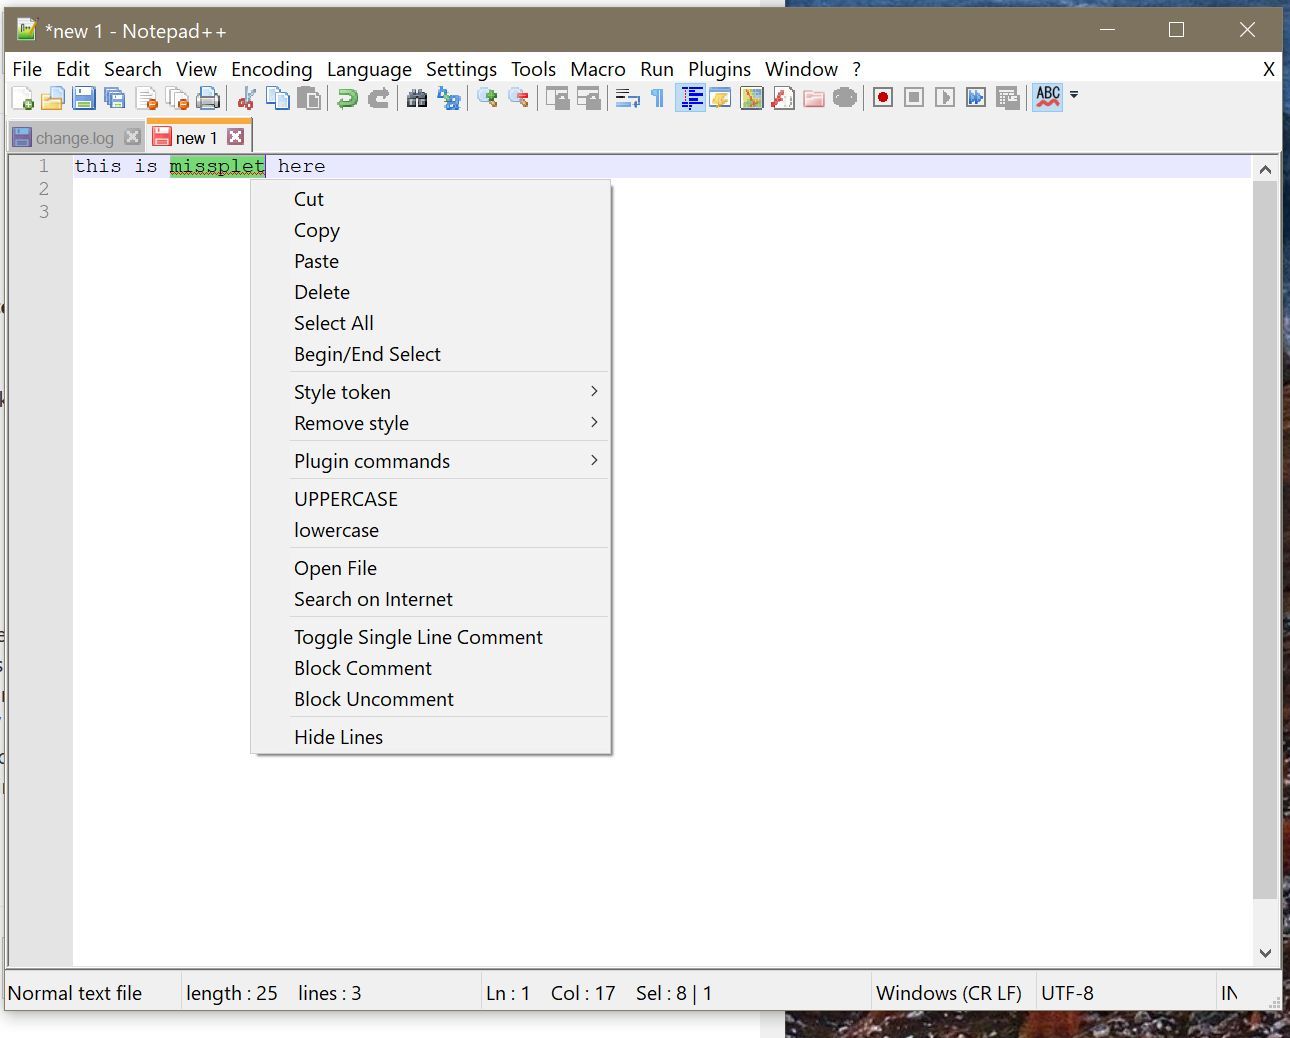Click the Close All toolbar icon
The height and width of the screenshot is (1038, 1290).
click(177, 98)
